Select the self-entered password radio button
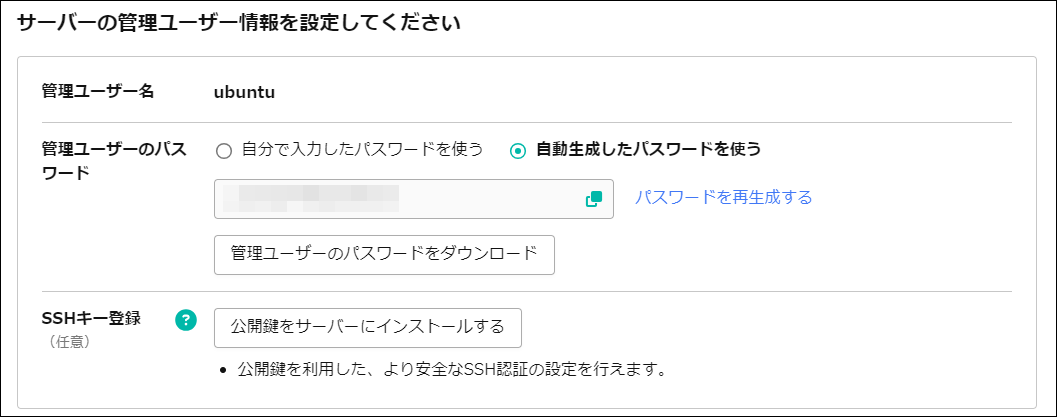Screen dimensions: 1057x417 tap(224, 151)
